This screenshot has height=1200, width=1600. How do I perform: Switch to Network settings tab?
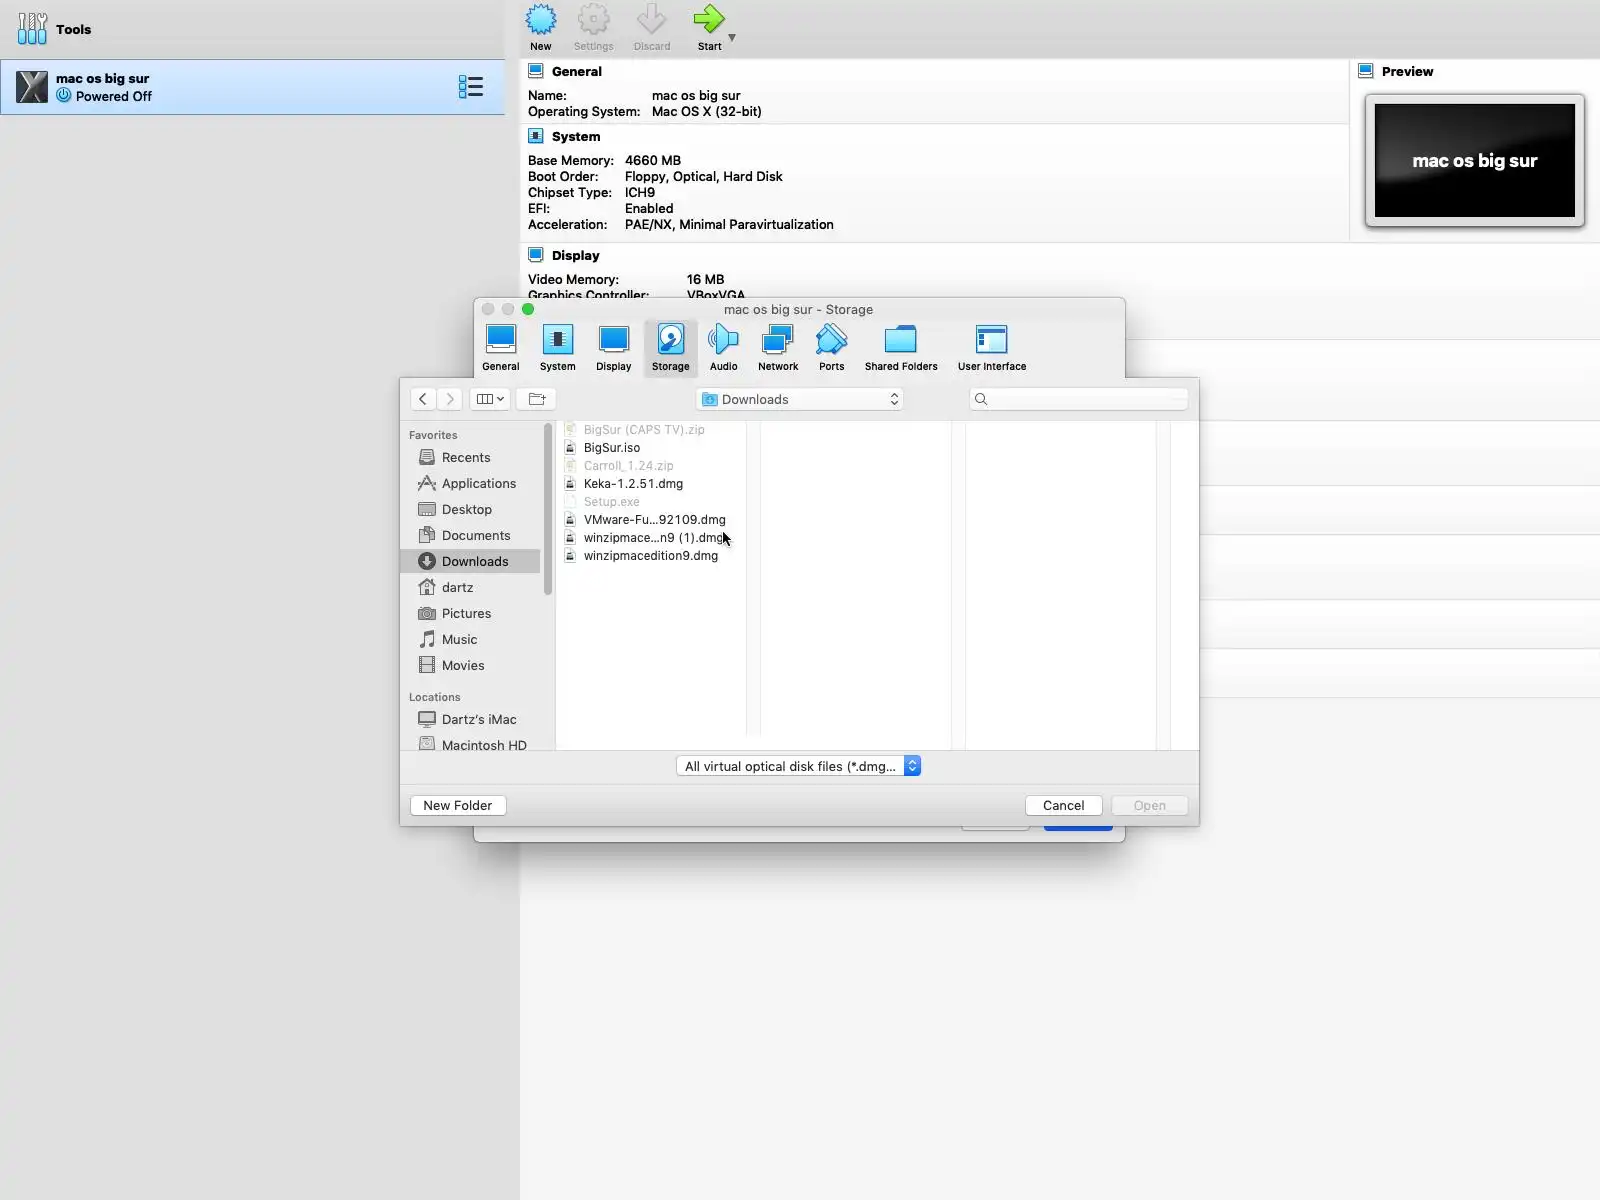pos(778,348)
